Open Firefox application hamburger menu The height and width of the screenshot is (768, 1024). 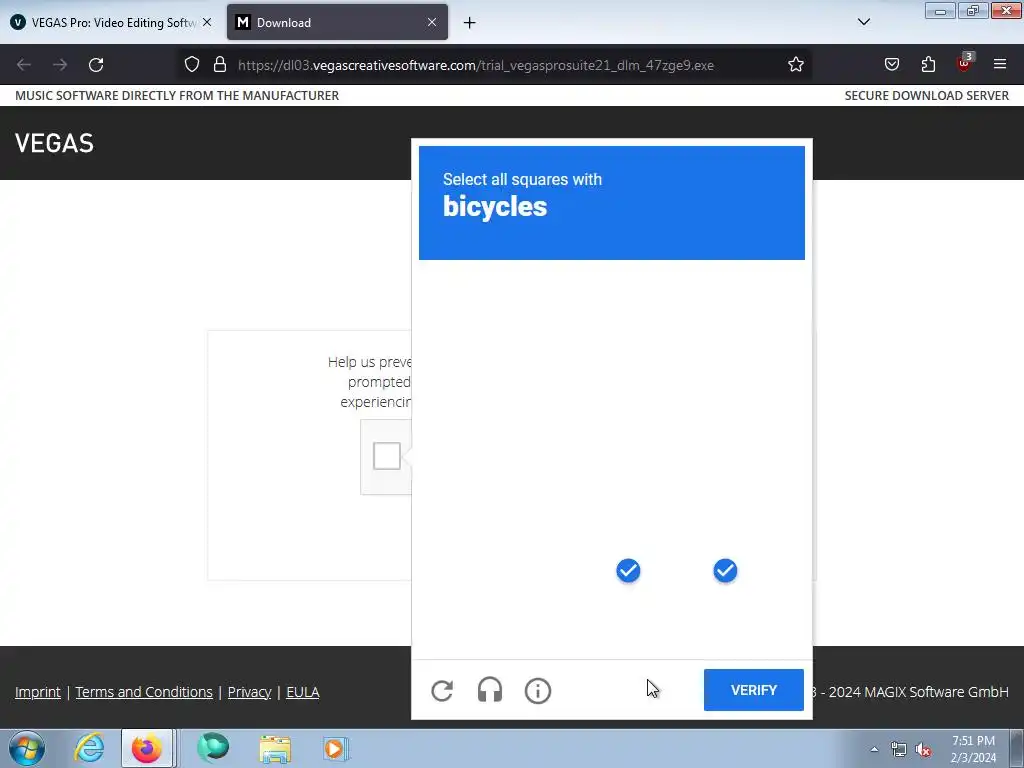pos(1000,64)
